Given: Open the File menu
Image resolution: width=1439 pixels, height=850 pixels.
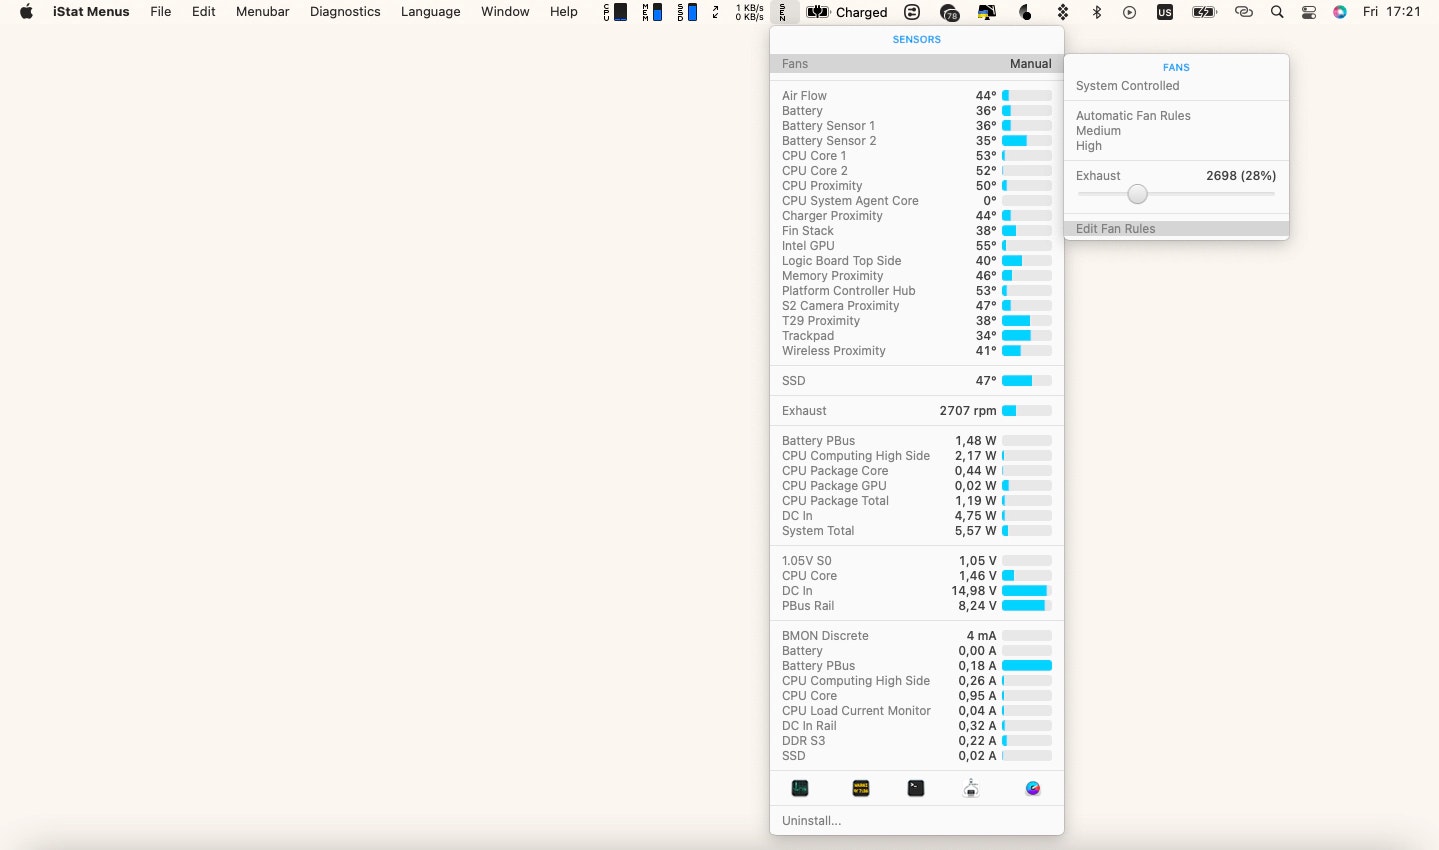Looking at the screenshot, I should pos(161,12).
